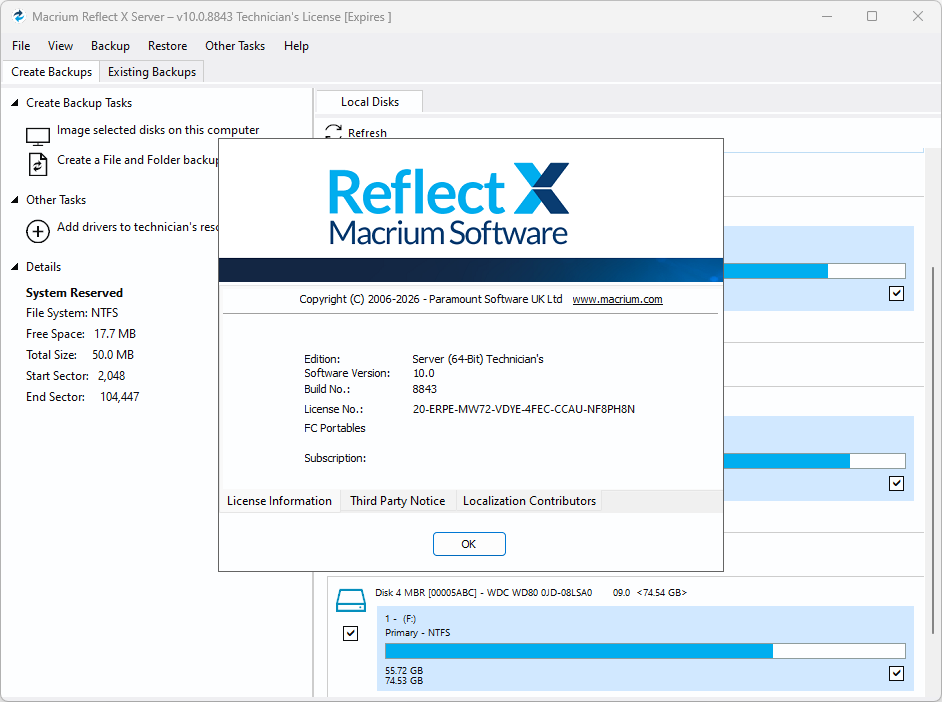Click the first partition usage bar behind dialog
This screenshot has width=942, height=702.
click(814, 271)
